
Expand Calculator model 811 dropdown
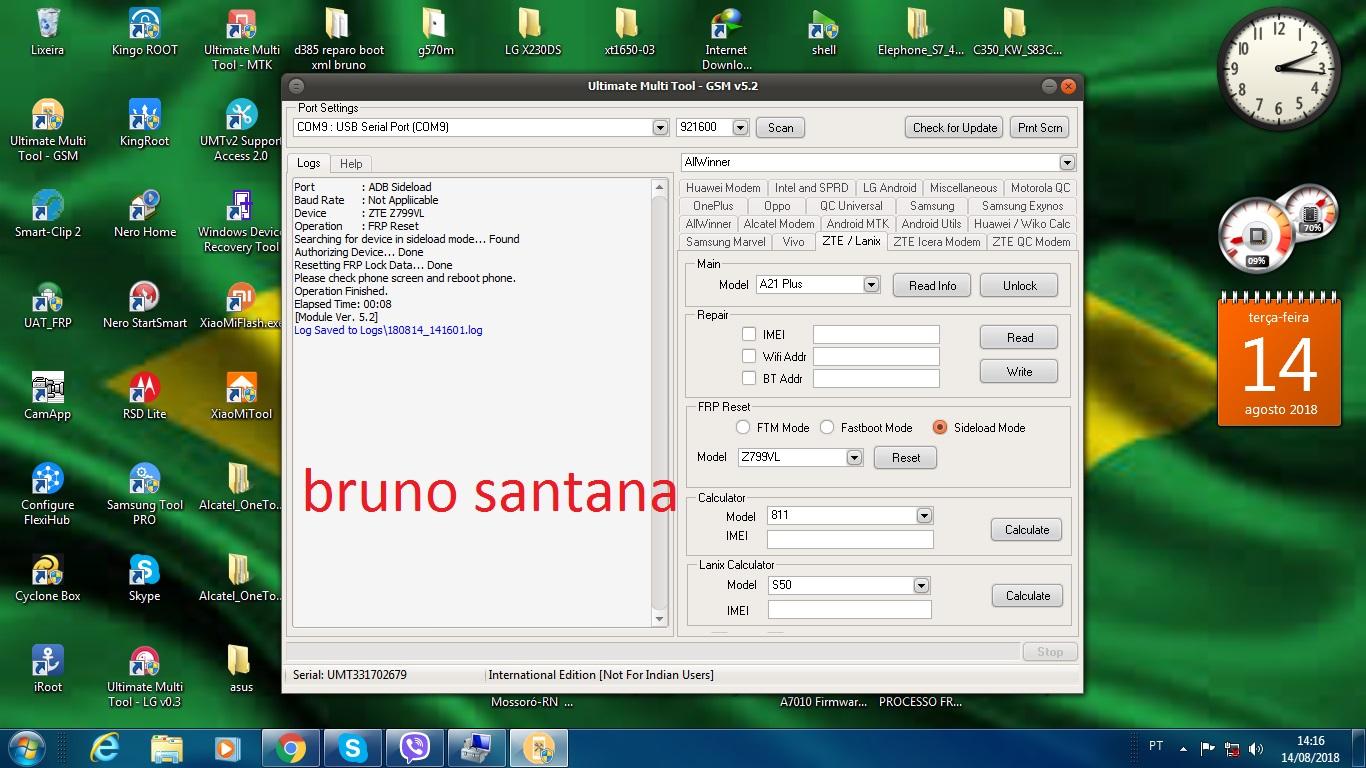(x=924, y=516)
